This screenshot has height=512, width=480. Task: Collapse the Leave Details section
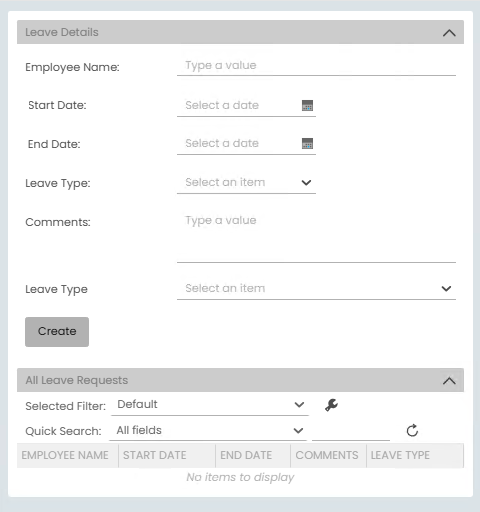449,33
